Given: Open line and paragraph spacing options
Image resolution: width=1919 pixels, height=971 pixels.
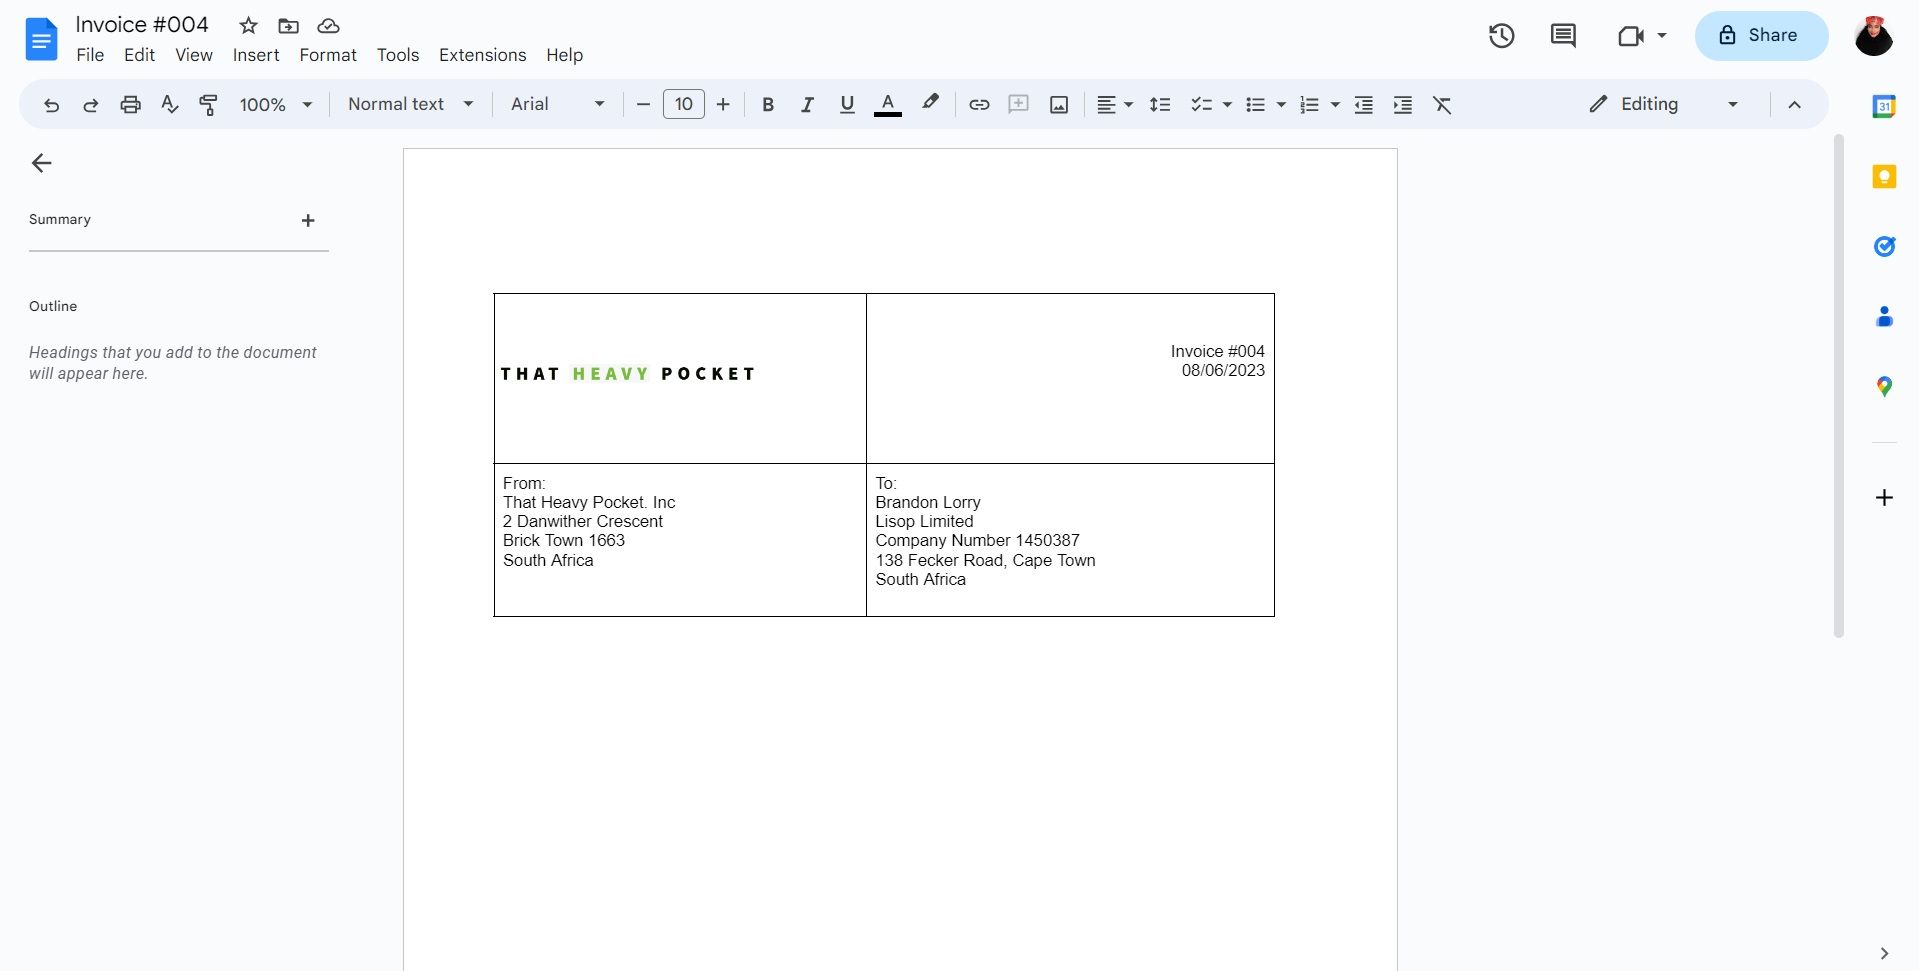Looking at the screenshot, I should (1160, 104).
